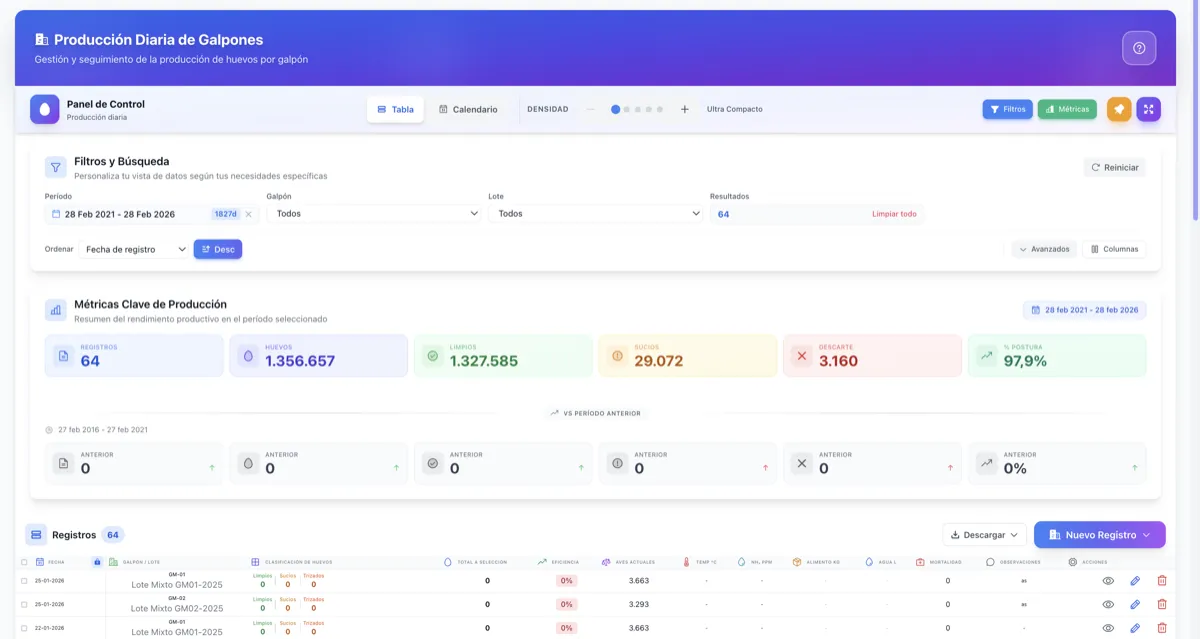Viewport: 1200px width, 639px height.
Task: Click the purple fullscreen expand icon
Action: click(1149, 109)
